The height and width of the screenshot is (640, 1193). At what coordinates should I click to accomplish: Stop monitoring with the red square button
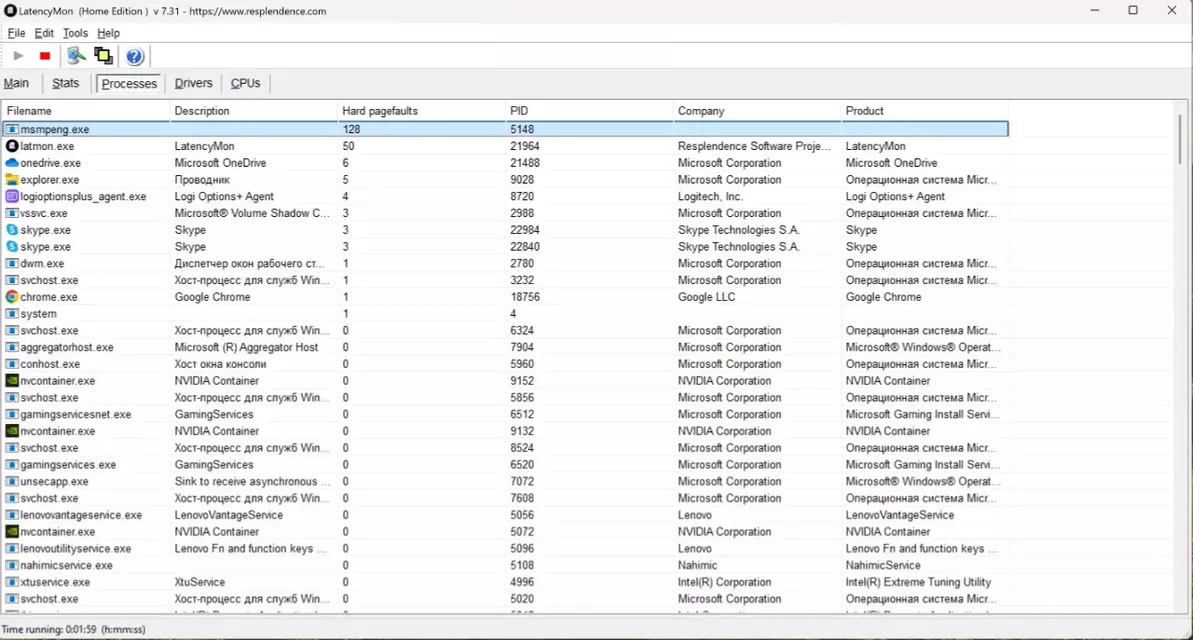click(x=45, y=56)
